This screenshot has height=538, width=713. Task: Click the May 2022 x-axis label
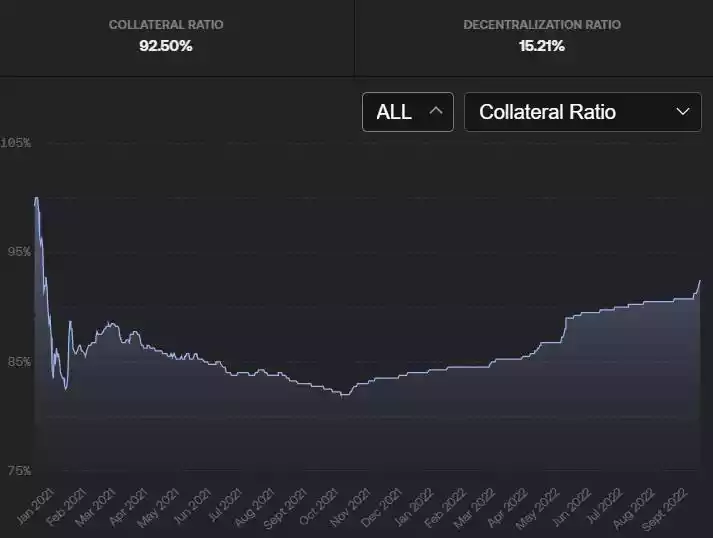click(537, 508)
